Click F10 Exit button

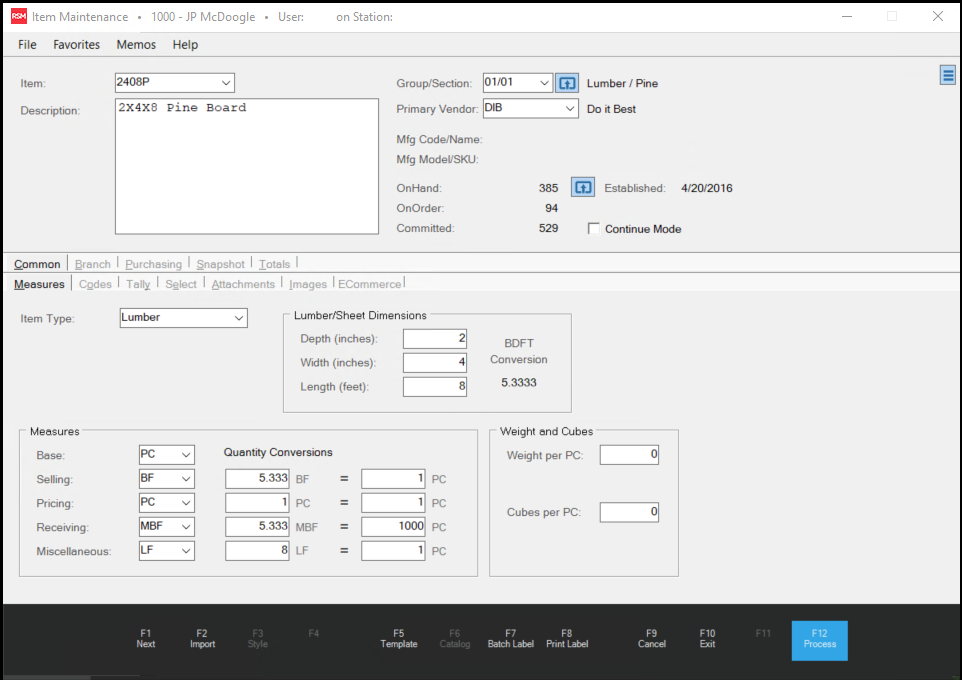click(707, 638)
